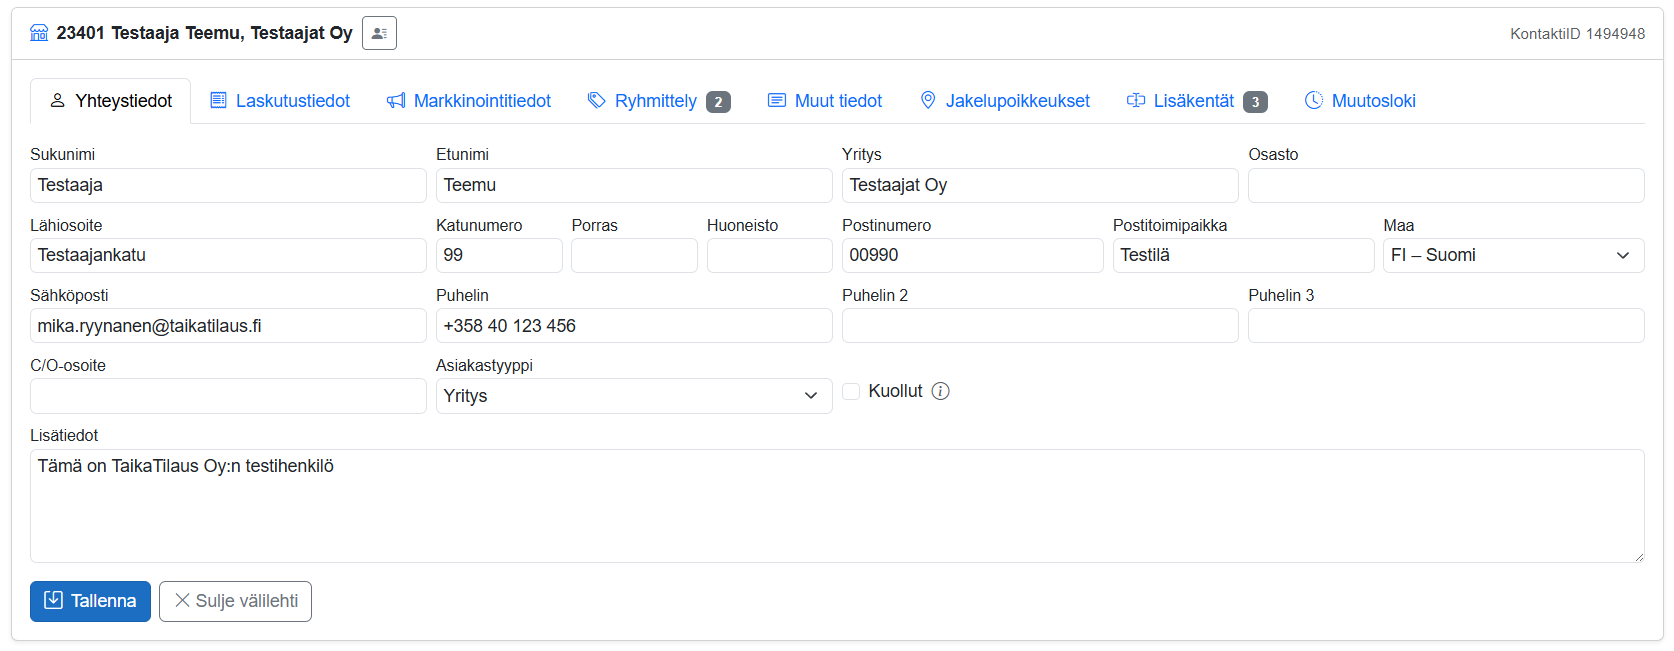Open the Jakelupoikkeukset tab
1674x651 pixels.
coord(1005,101)
